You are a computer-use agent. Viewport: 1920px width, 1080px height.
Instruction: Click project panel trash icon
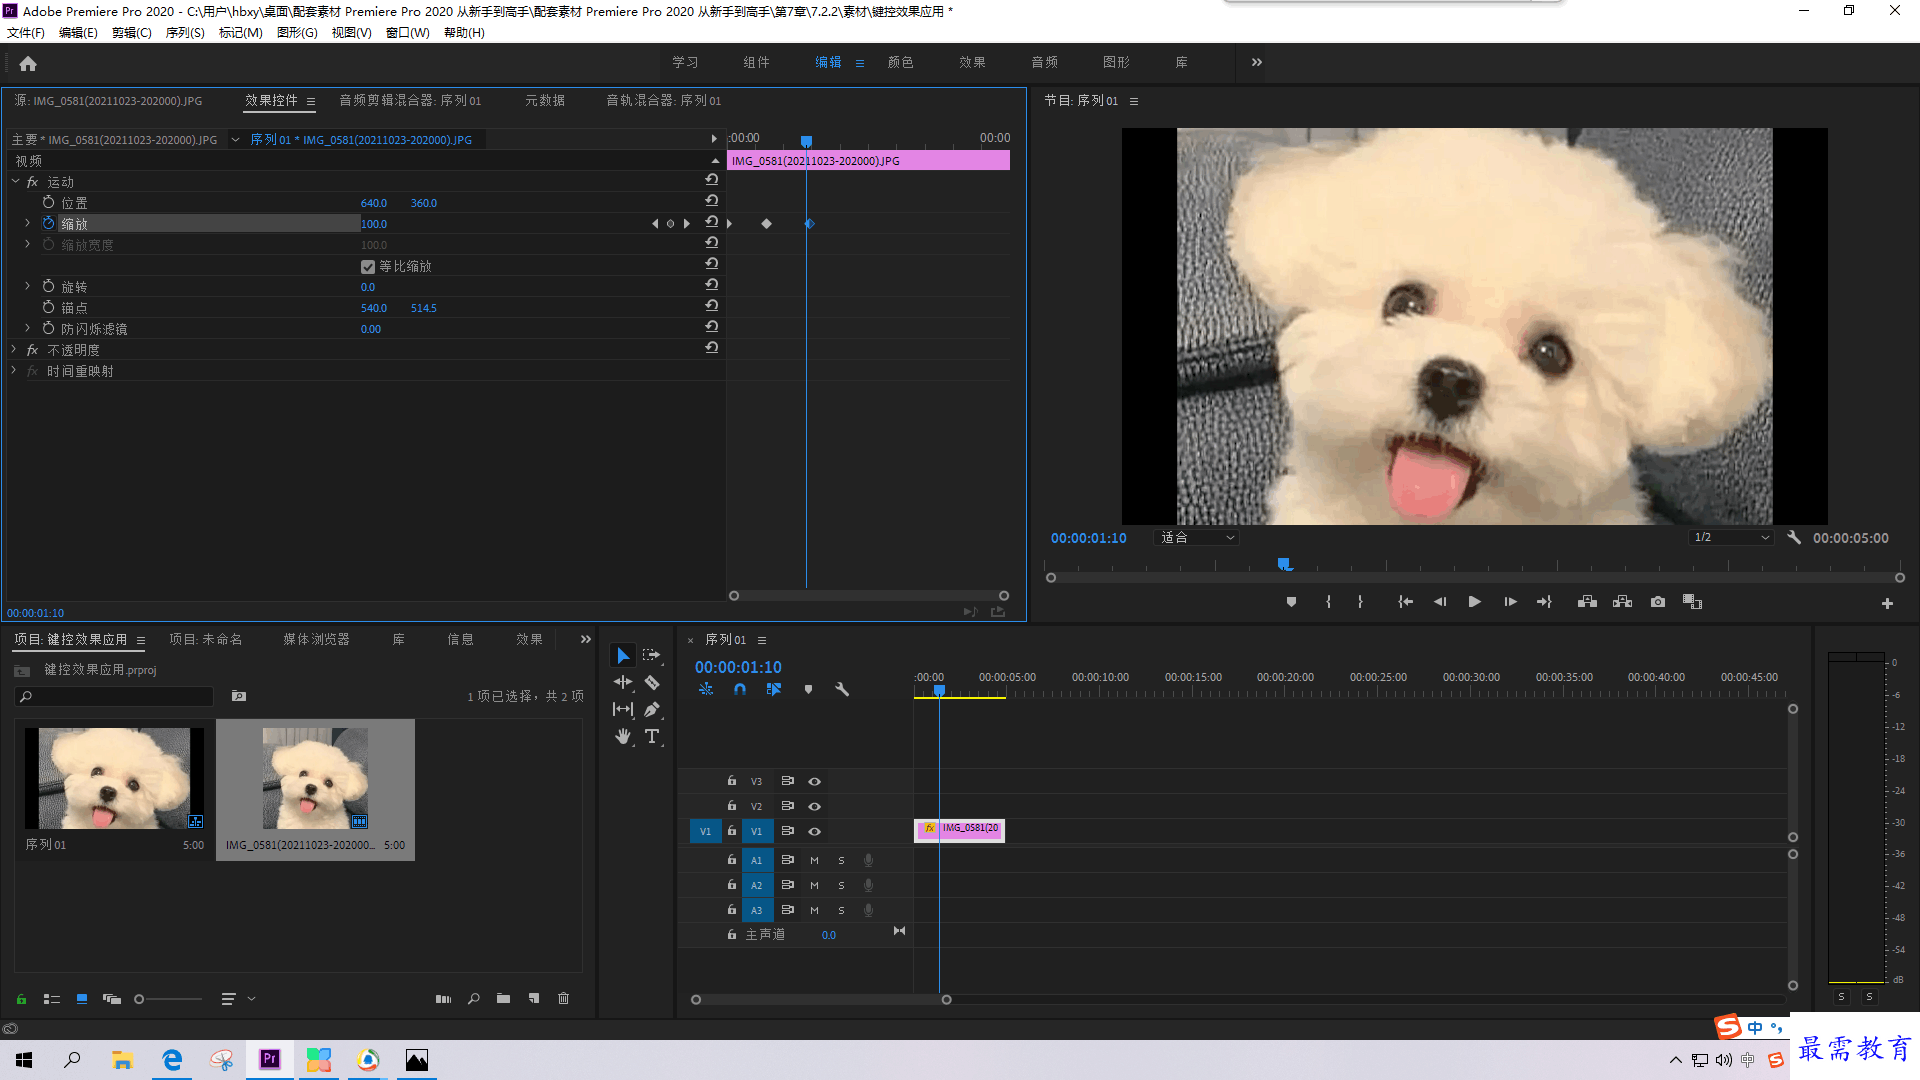click(563, 998)
